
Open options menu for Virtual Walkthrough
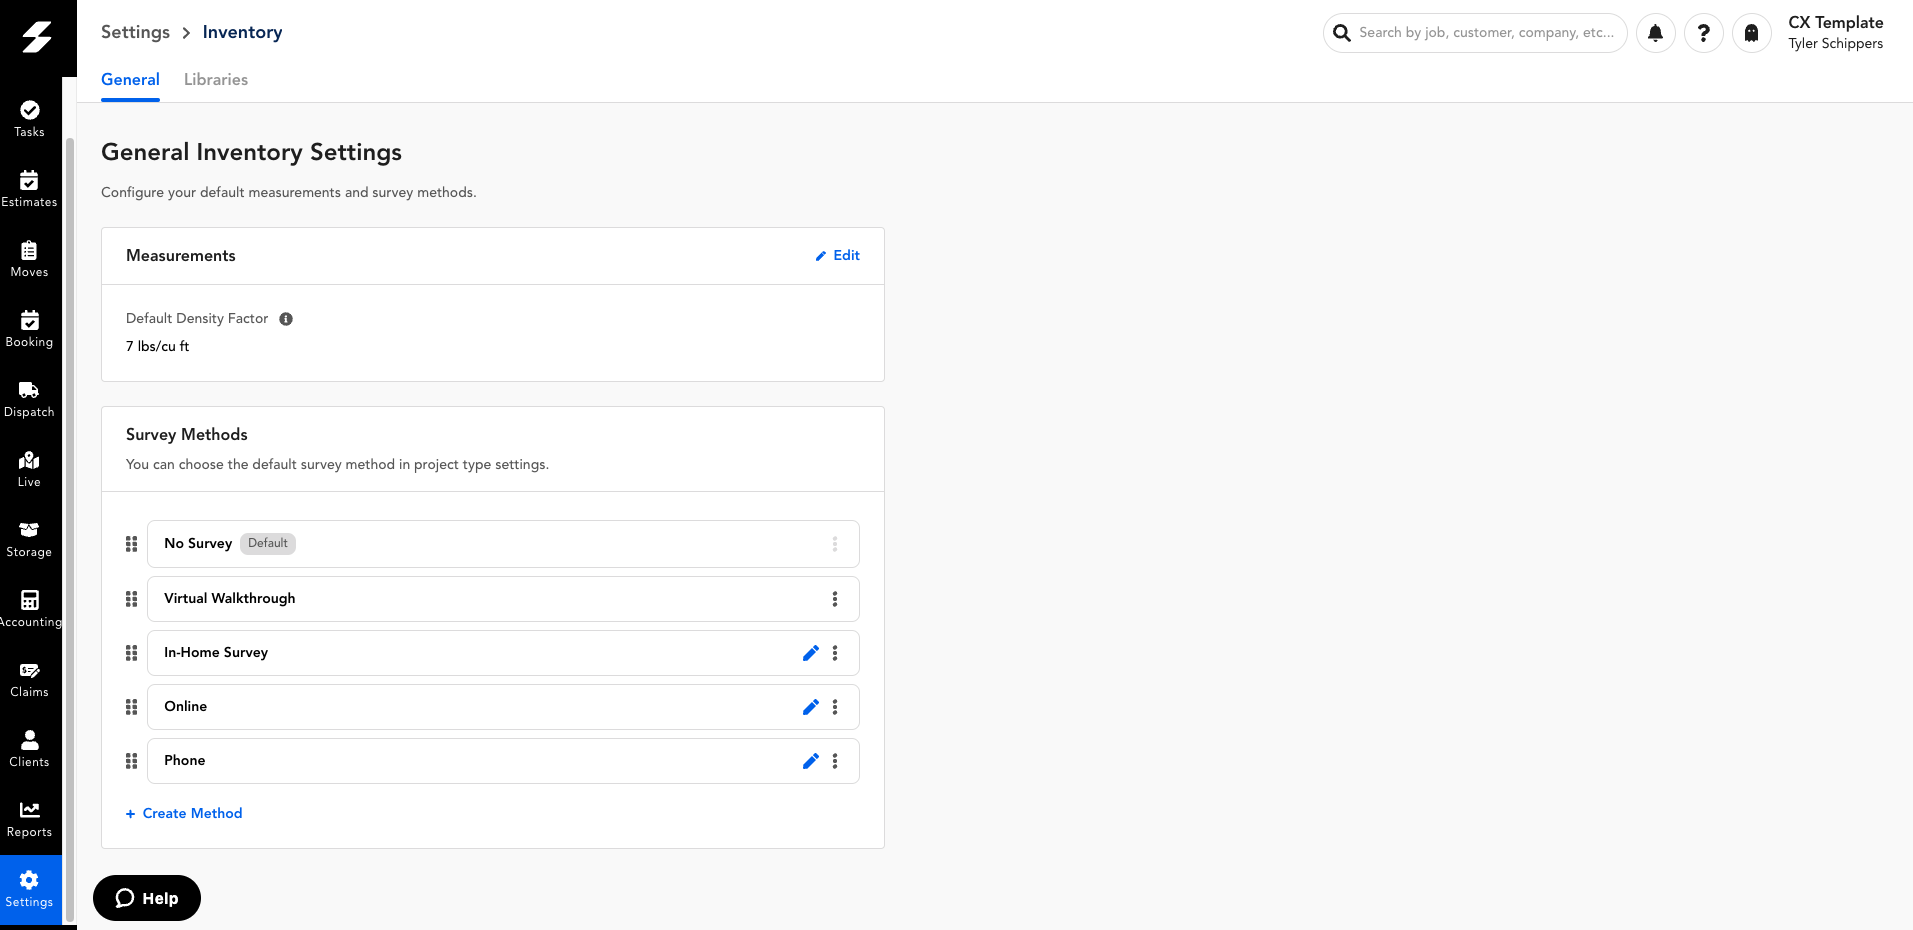pos(835,599)
